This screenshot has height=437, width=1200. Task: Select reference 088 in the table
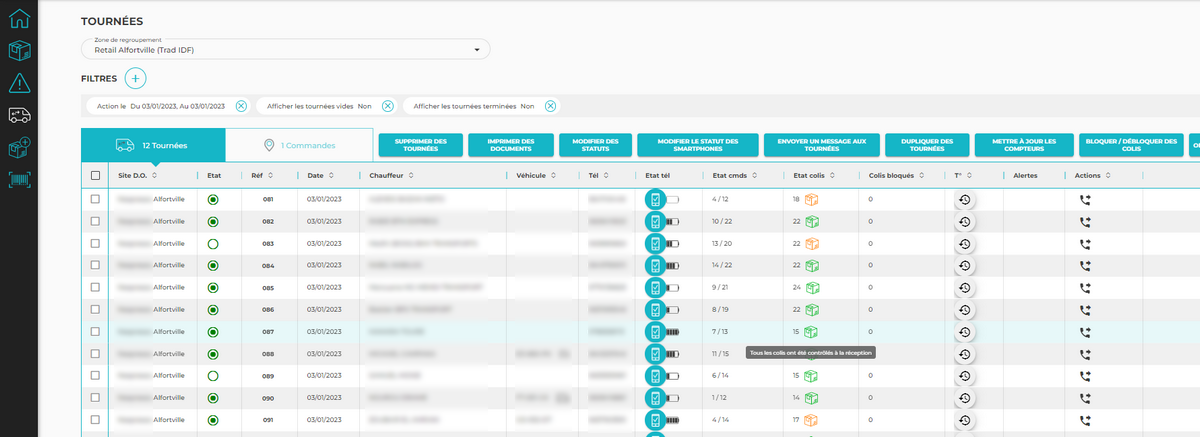coord(268,354)
